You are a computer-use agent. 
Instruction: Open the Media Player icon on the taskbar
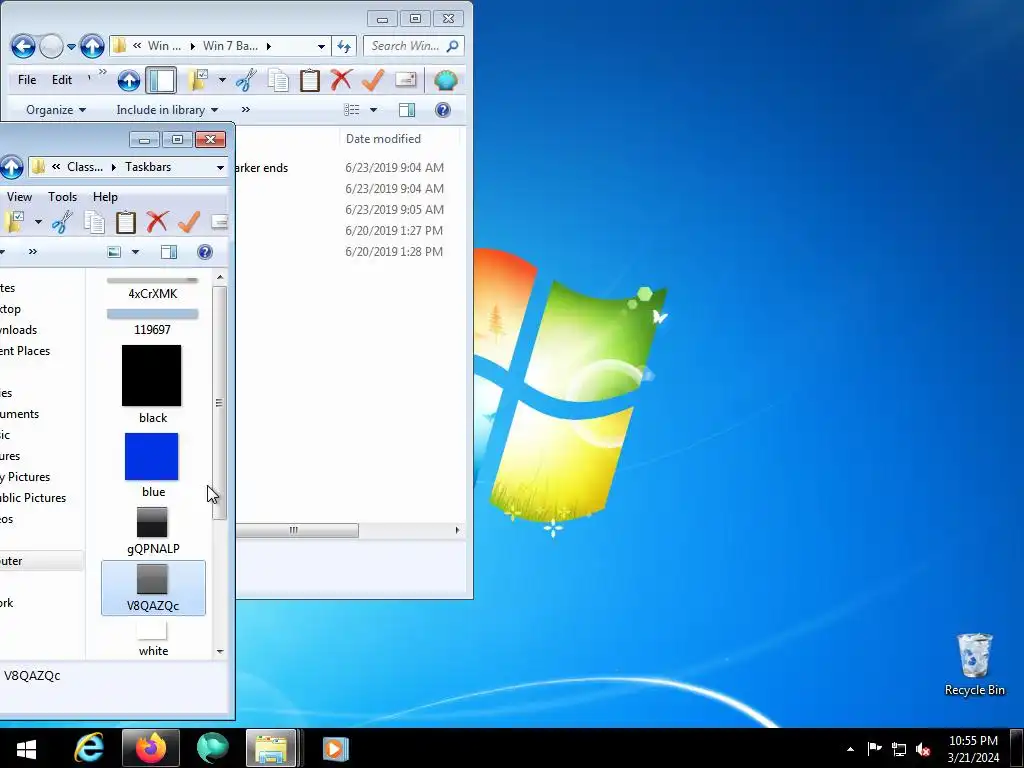point(335,748)
